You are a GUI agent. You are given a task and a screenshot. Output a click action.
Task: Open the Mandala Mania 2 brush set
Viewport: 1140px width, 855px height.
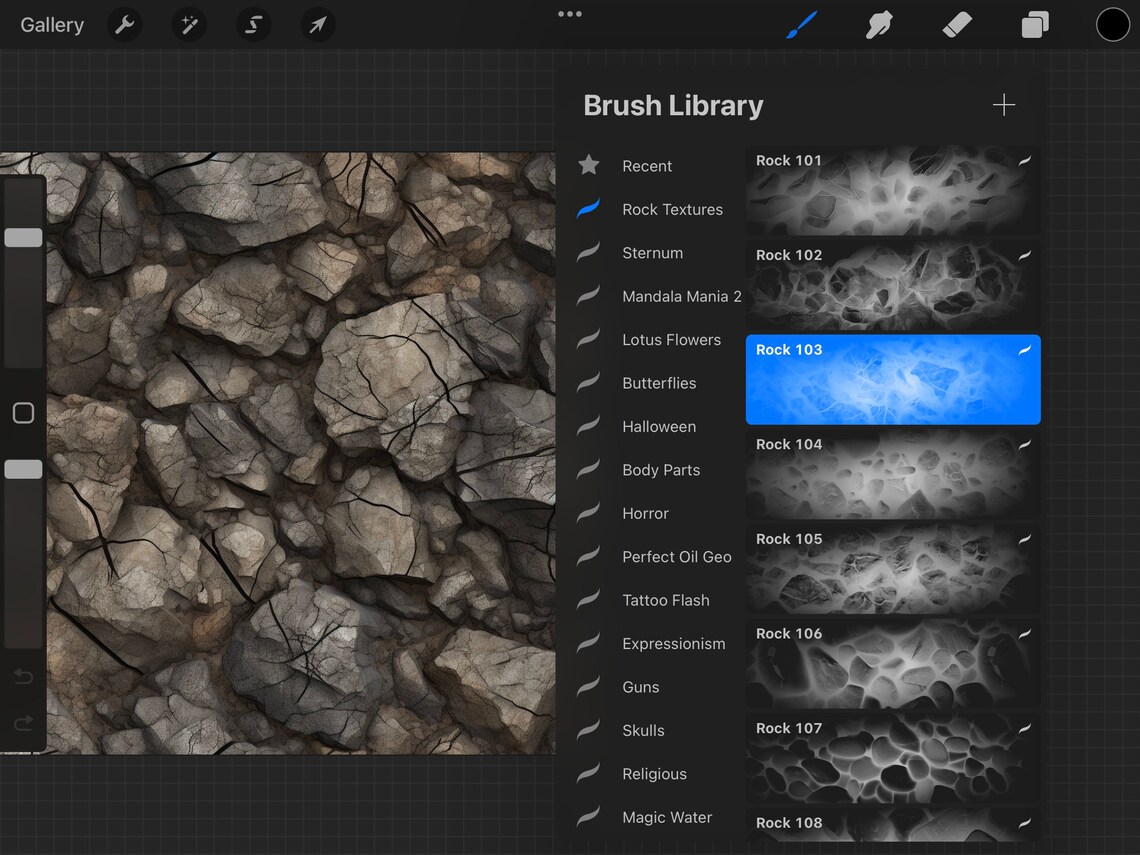click(x=681, y=297)
